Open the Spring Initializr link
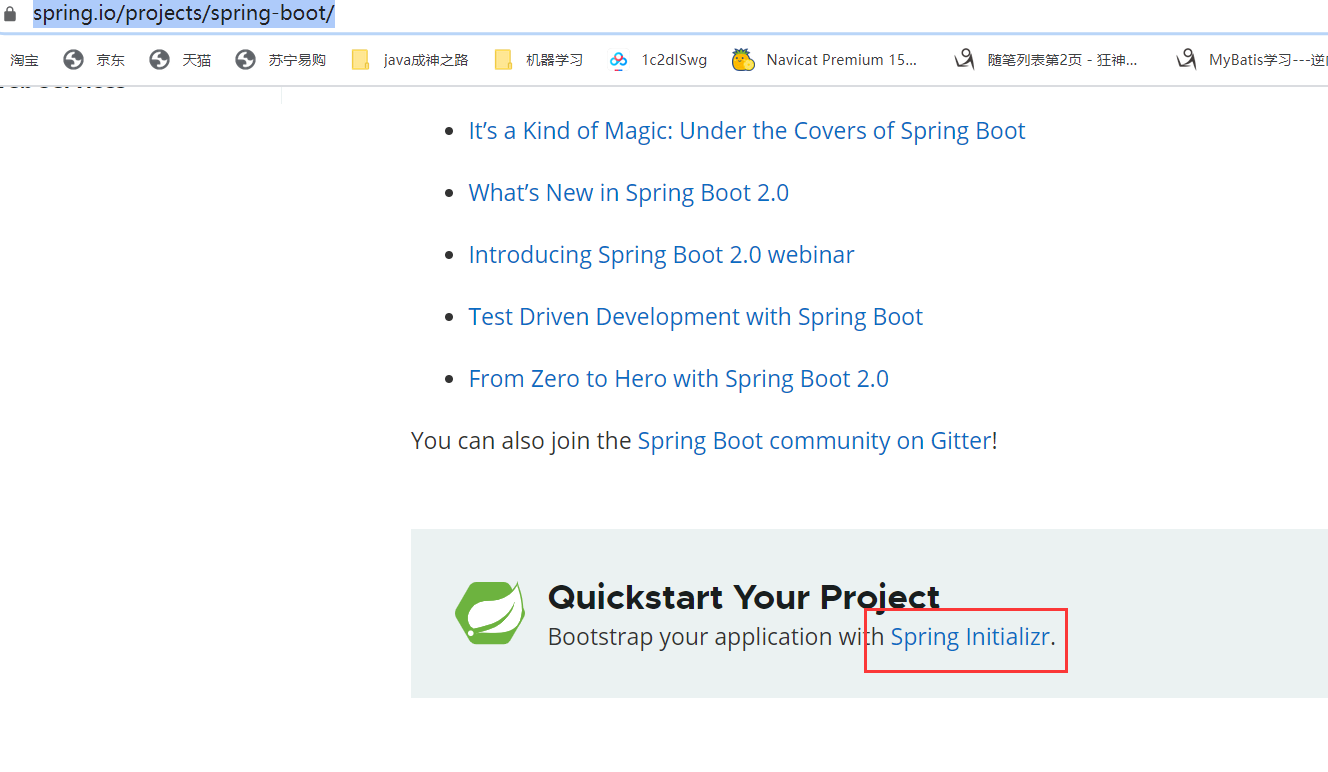1328x772 pixels. tap(970, 637)
